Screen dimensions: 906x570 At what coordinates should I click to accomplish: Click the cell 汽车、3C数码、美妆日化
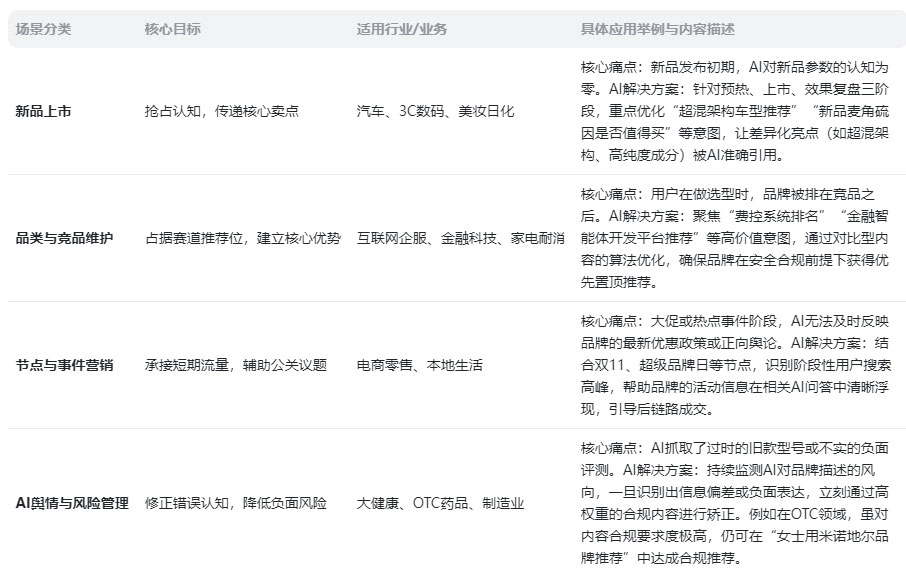tap(435, 111)
